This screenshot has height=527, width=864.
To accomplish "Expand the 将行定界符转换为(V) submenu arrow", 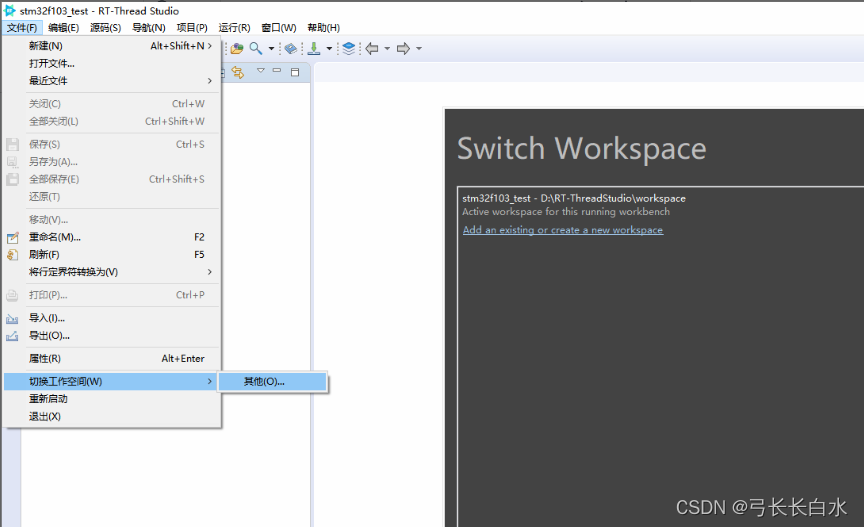I will point(209,272).
